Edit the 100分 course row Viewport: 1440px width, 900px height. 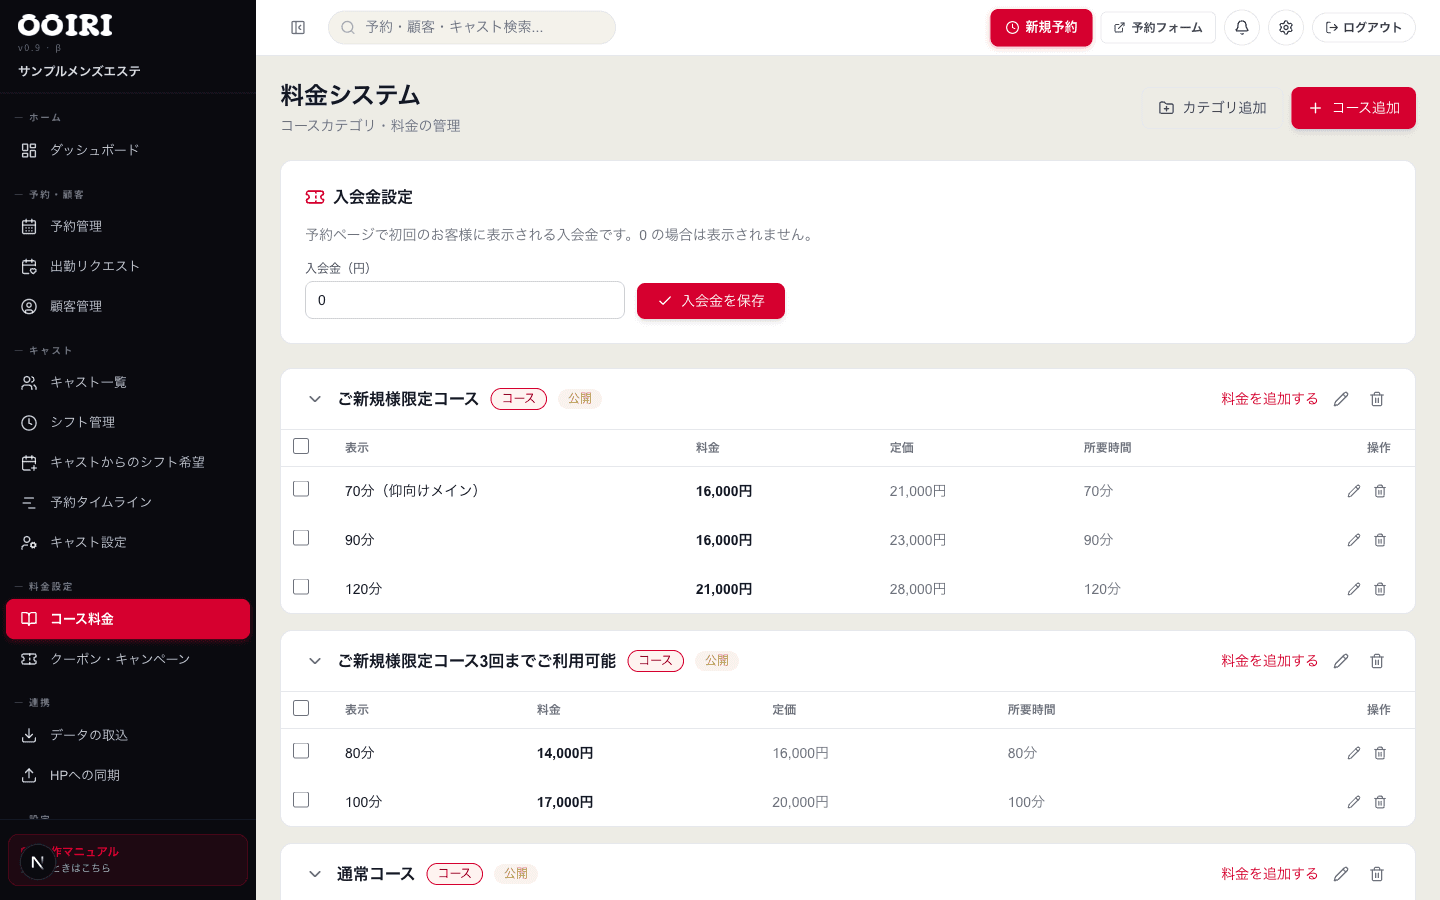(x=1354, y=802)
